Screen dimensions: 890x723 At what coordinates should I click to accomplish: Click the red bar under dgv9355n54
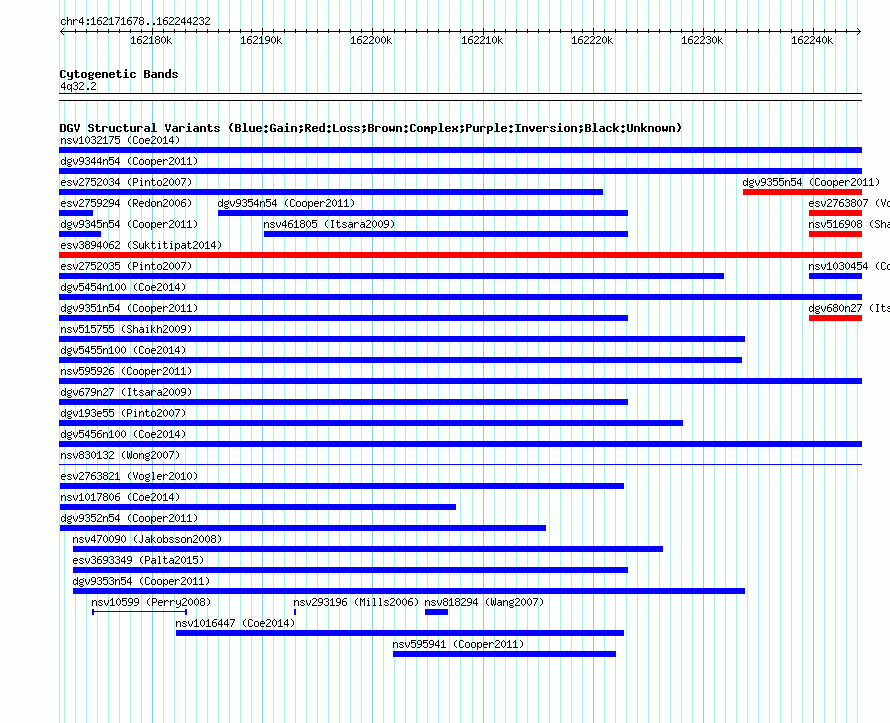[x=802, y=192]
